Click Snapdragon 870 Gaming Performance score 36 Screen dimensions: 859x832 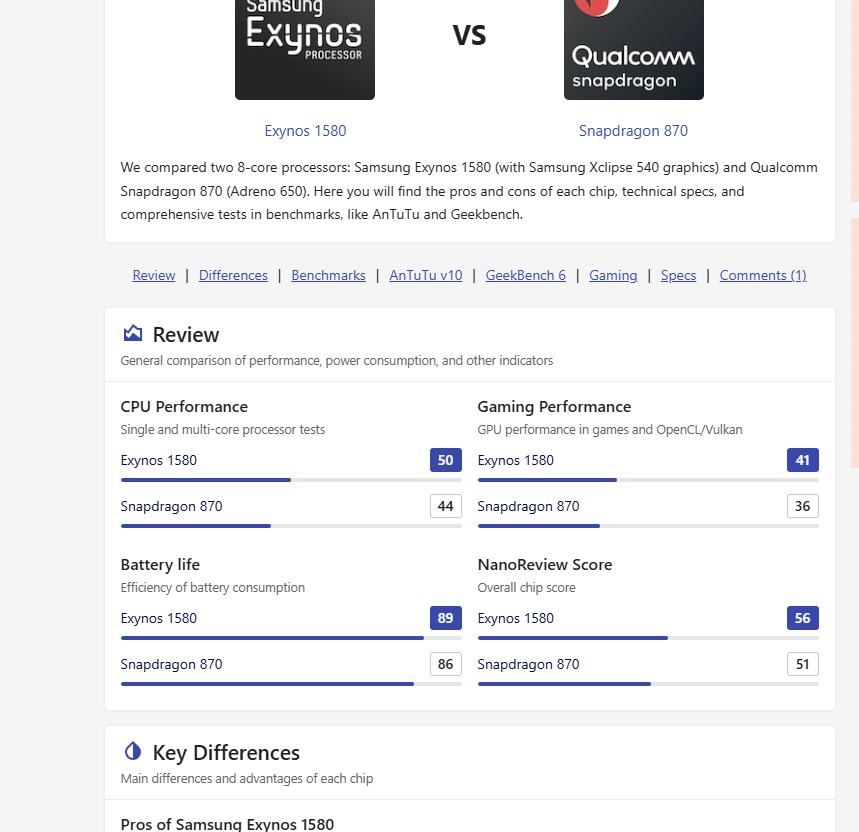[x=803, y=506]
